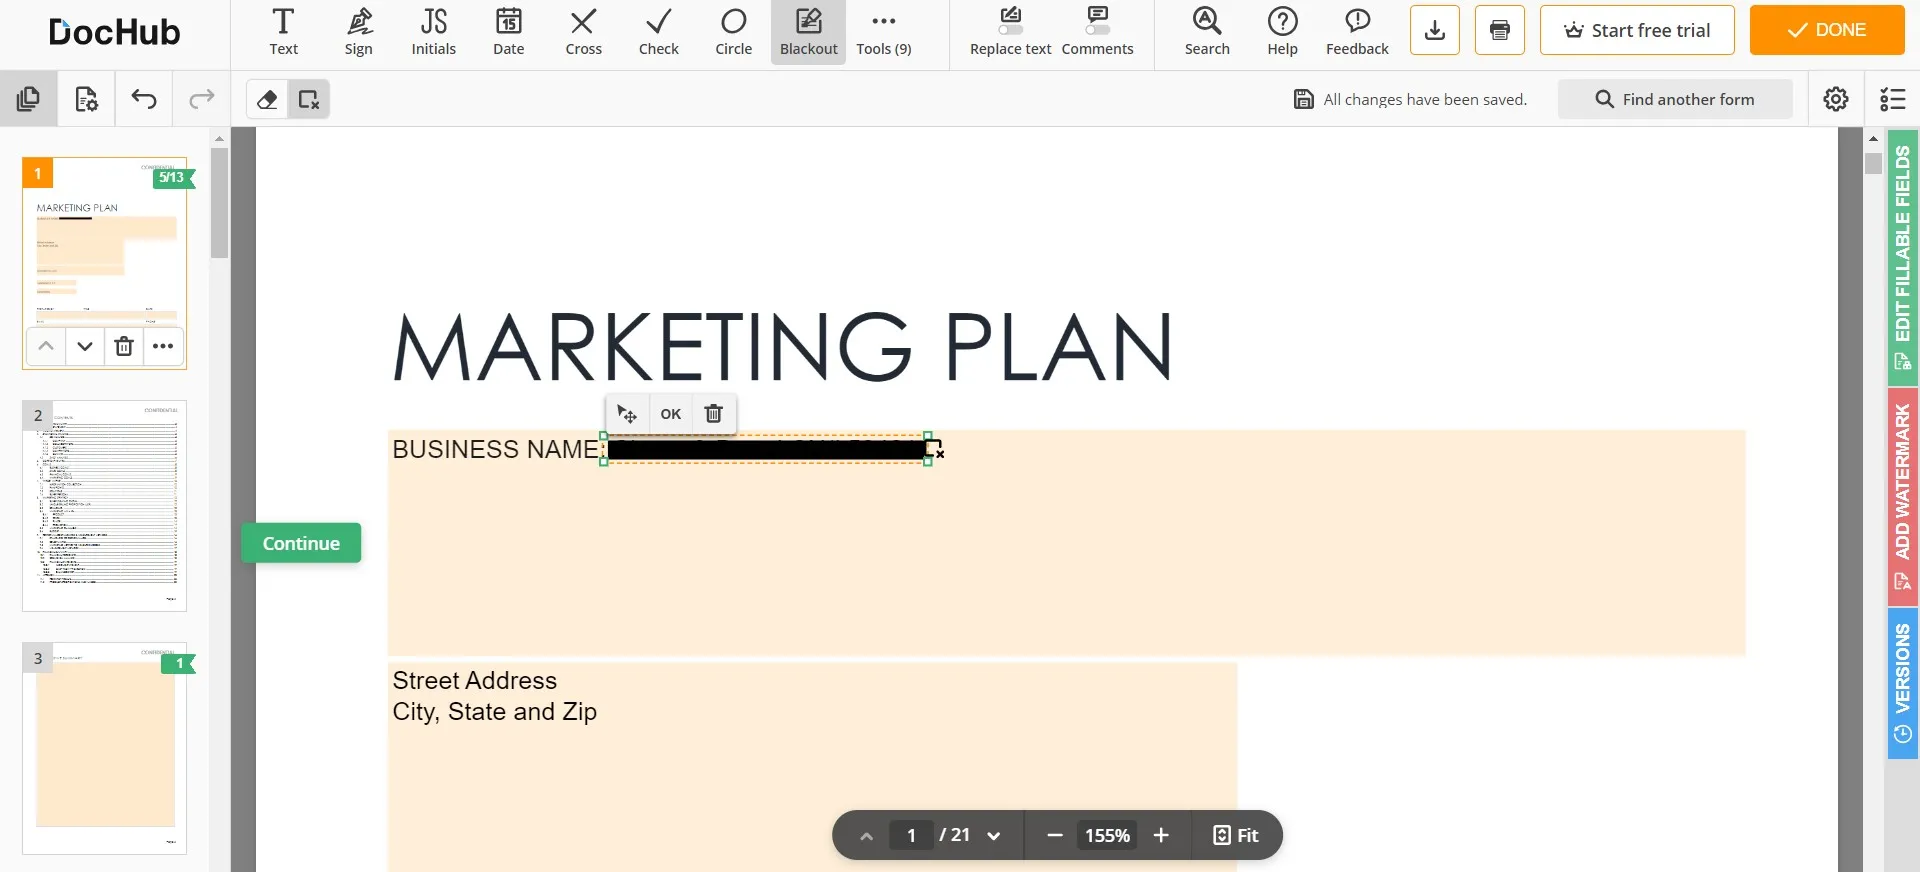
Task: Open the Feedback form
Action: (x=1357, y=32)
